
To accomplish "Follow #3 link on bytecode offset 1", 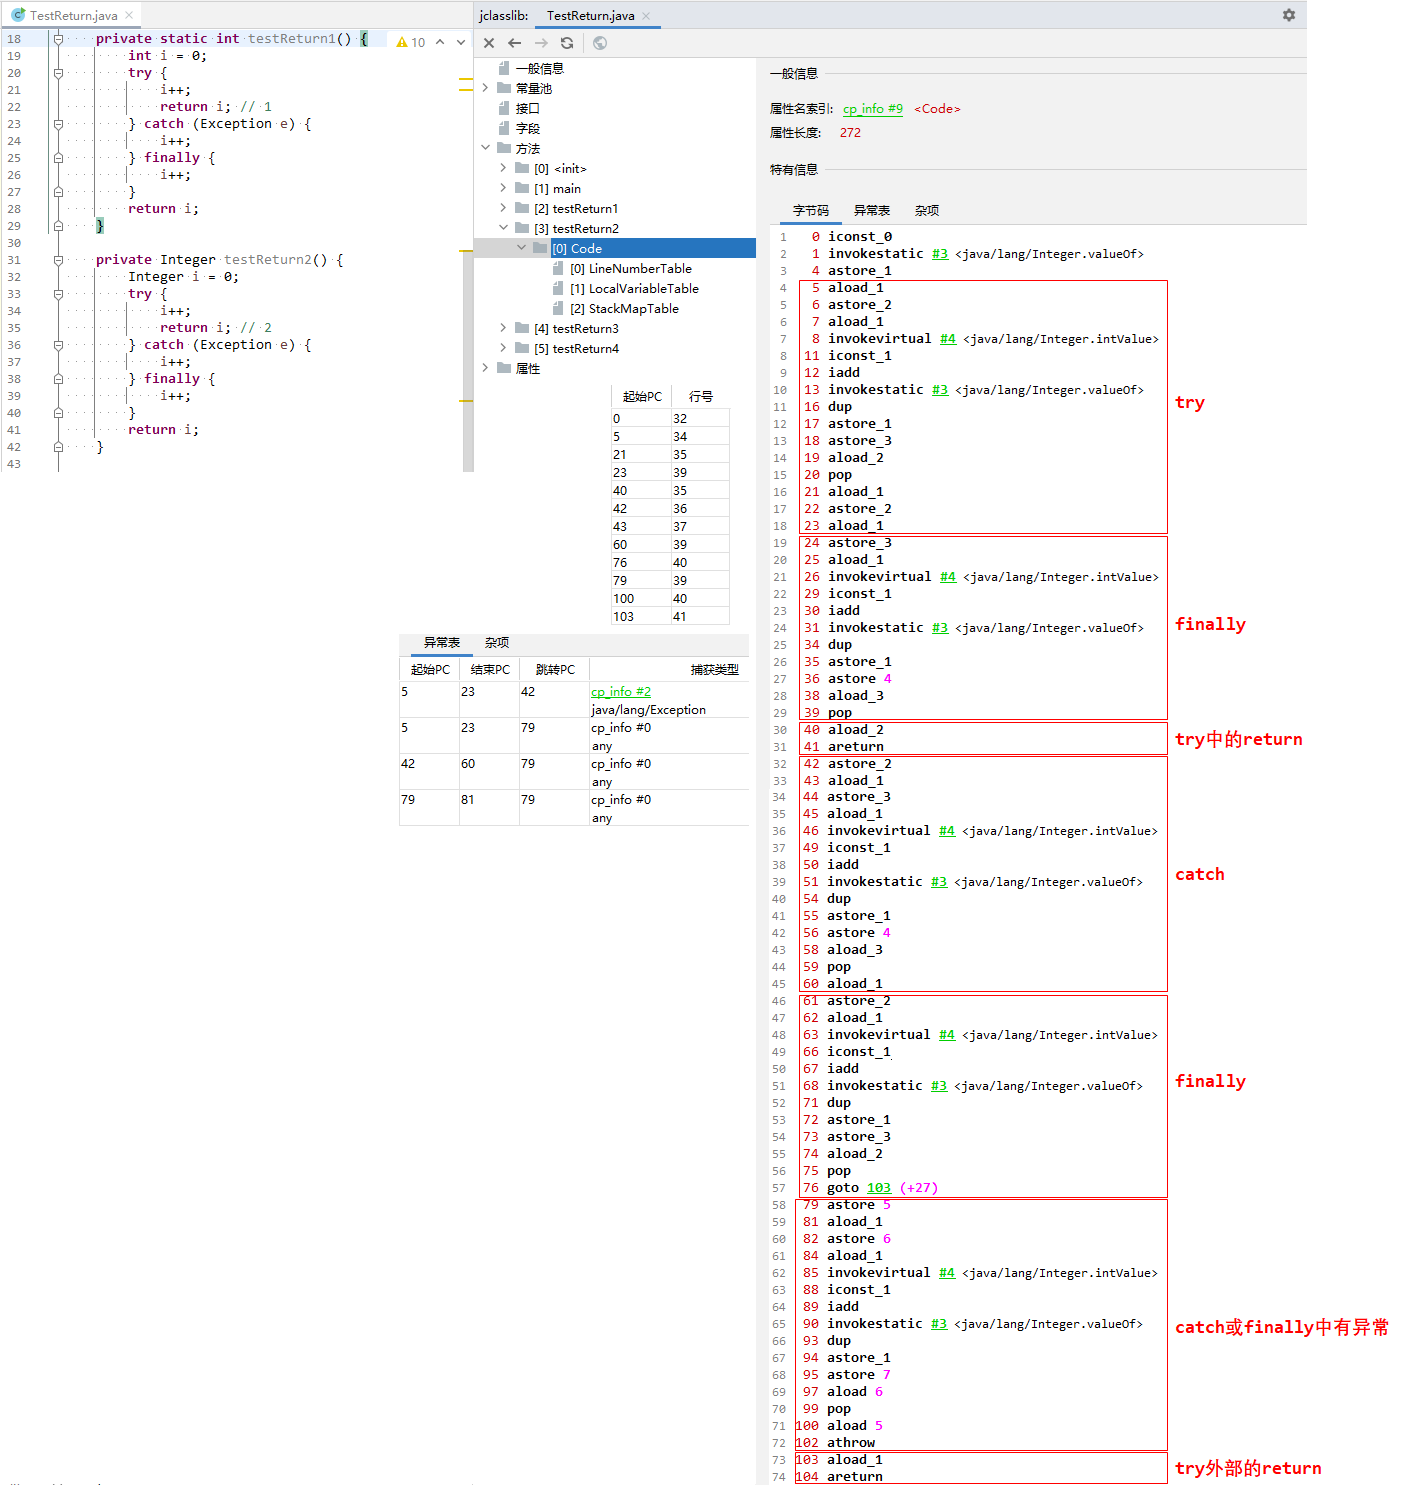I will point(940,254).
